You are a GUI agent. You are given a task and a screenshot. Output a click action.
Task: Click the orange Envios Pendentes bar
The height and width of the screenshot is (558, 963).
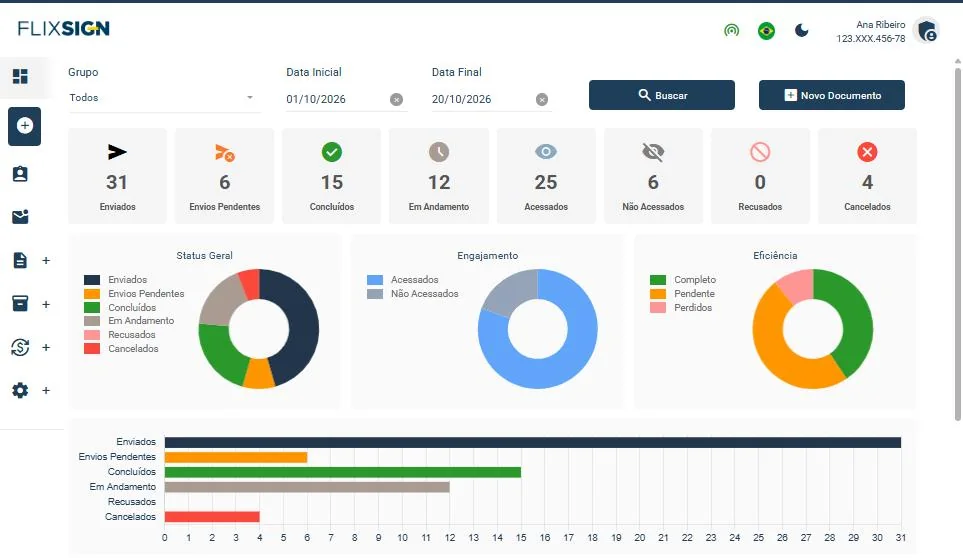[236, 457]
